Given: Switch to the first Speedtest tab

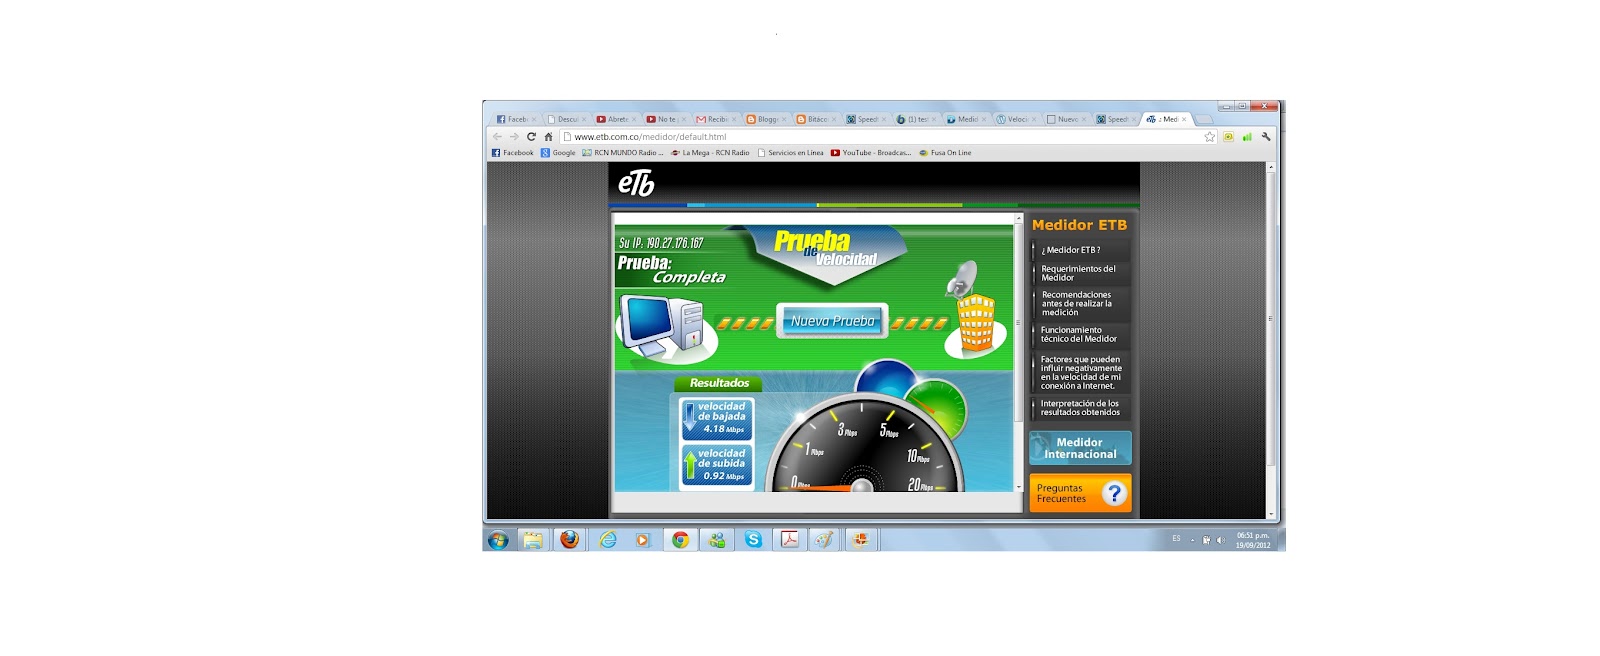Looking at the screenshot, I should [864, 119].
